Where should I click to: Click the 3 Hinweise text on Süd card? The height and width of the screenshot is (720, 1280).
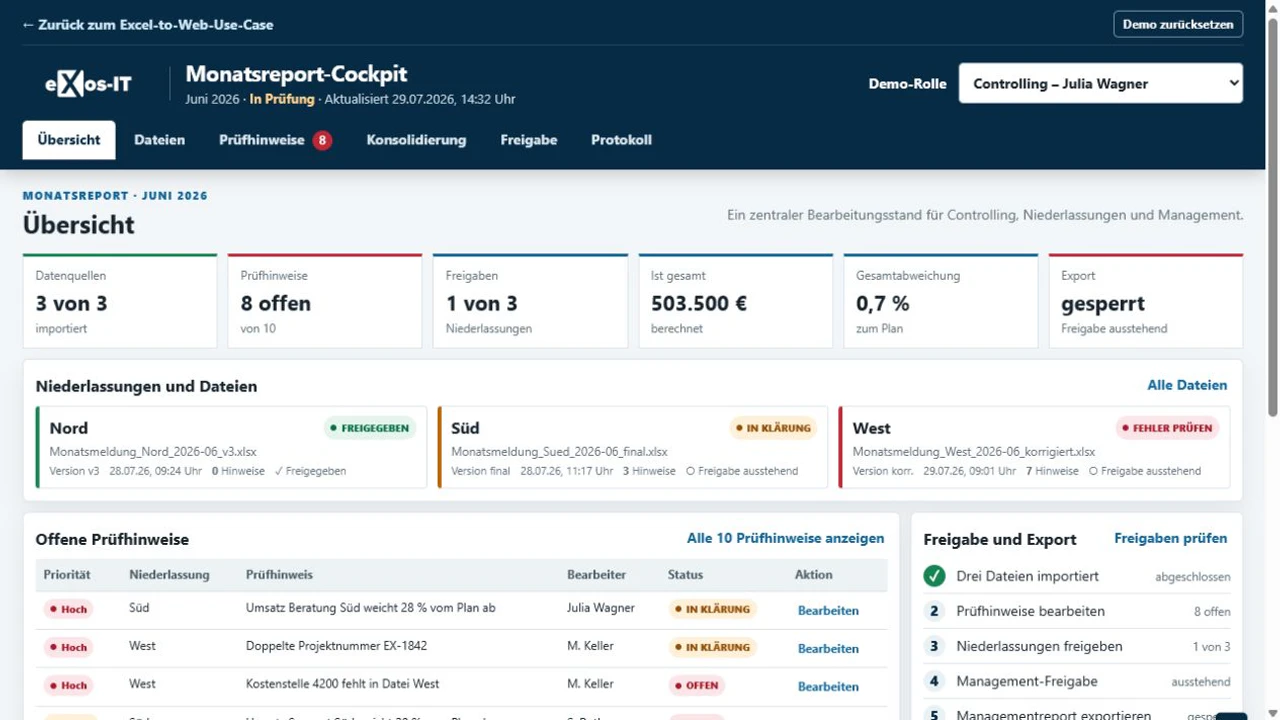click(x=649, y=471)
